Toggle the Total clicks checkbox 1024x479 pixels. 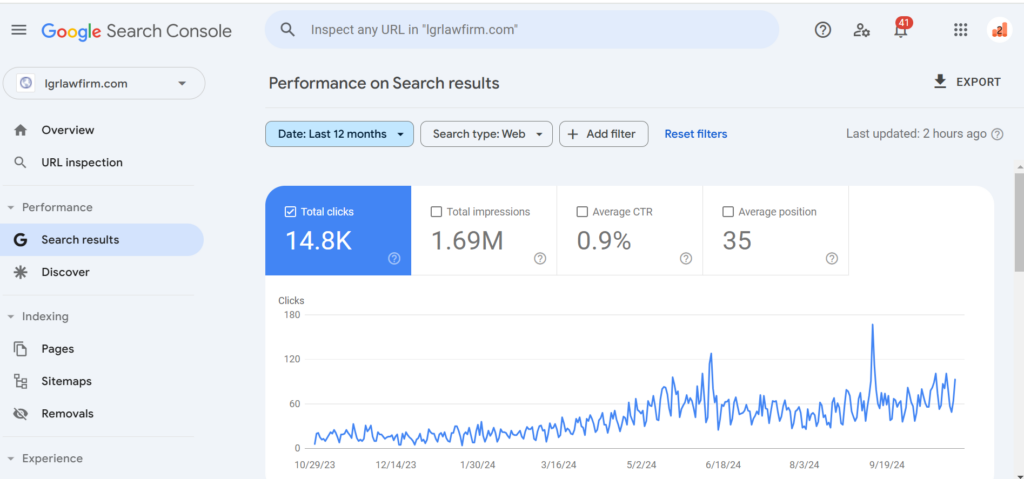291,212
